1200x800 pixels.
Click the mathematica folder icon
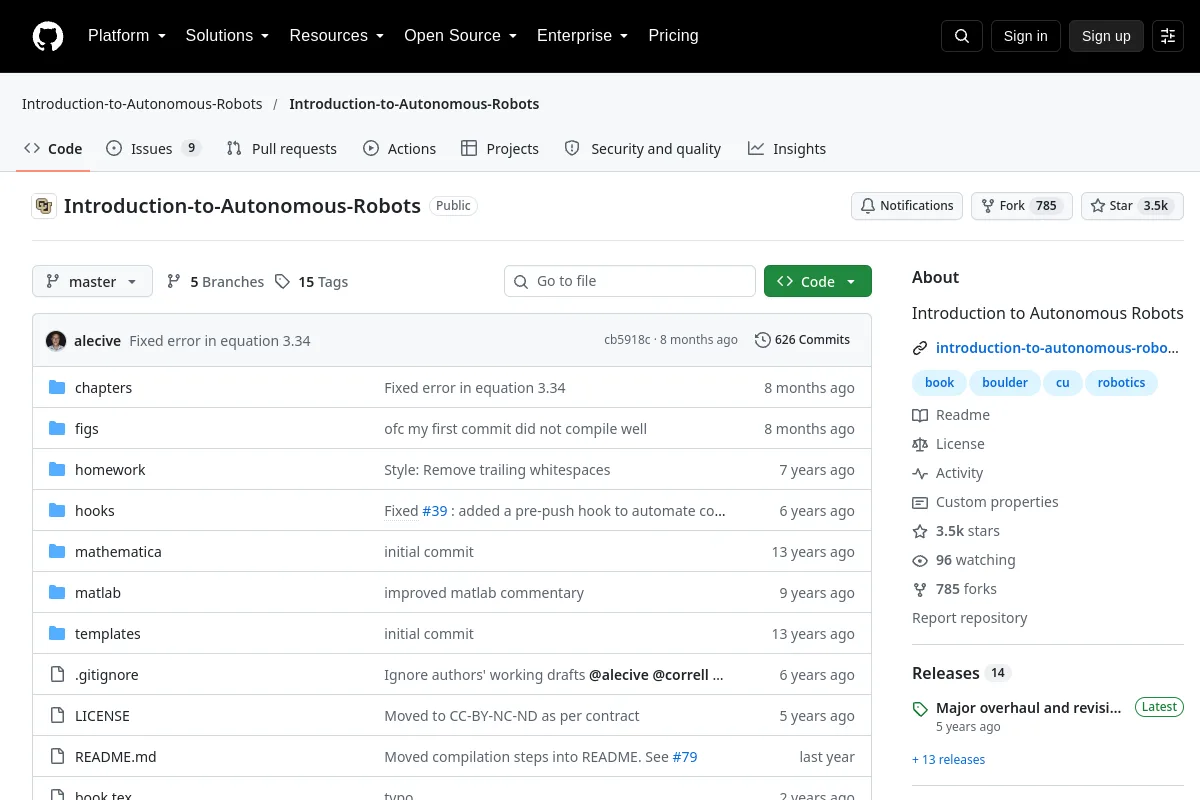tap(57, 552)
